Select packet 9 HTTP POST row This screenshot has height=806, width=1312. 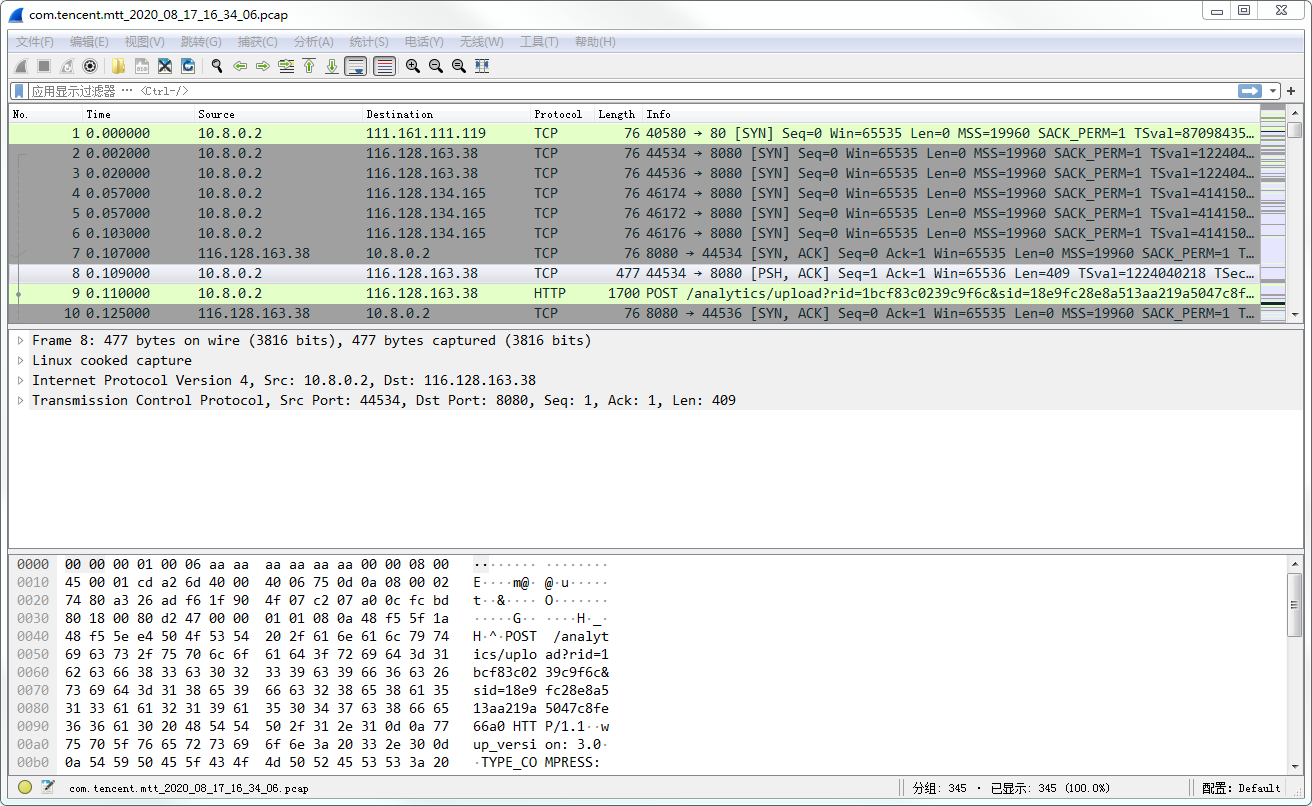coord(634,293)
